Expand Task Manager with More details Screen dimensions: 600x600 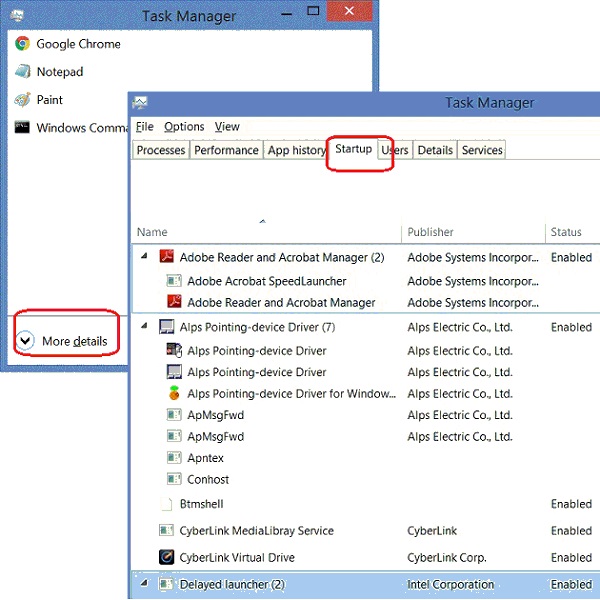click(63, 341)
